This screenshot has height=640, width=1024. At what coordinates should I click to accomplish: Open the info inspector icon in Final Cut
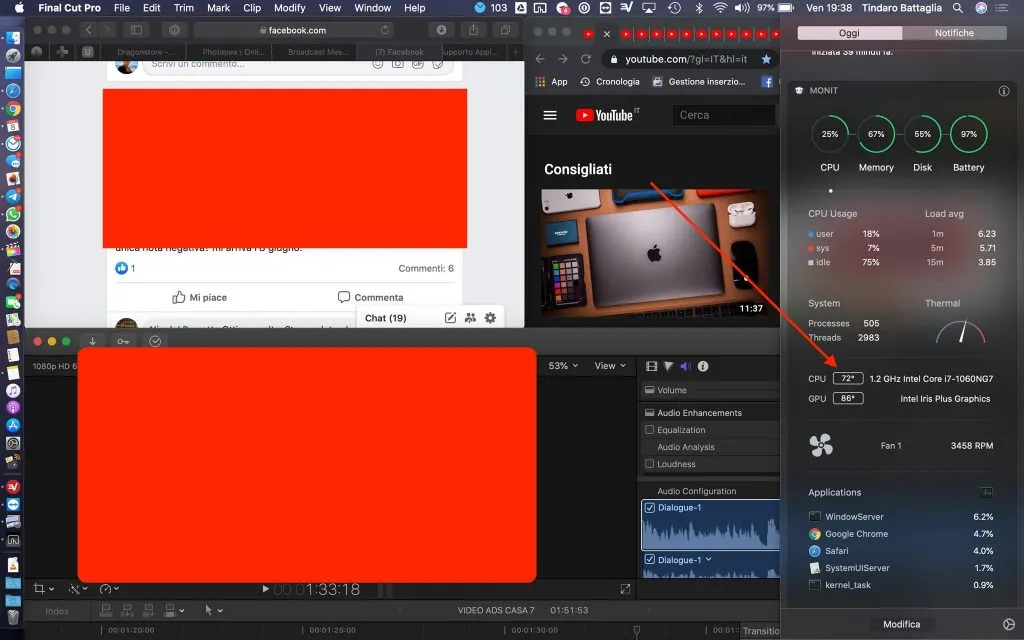coord(703,366)
